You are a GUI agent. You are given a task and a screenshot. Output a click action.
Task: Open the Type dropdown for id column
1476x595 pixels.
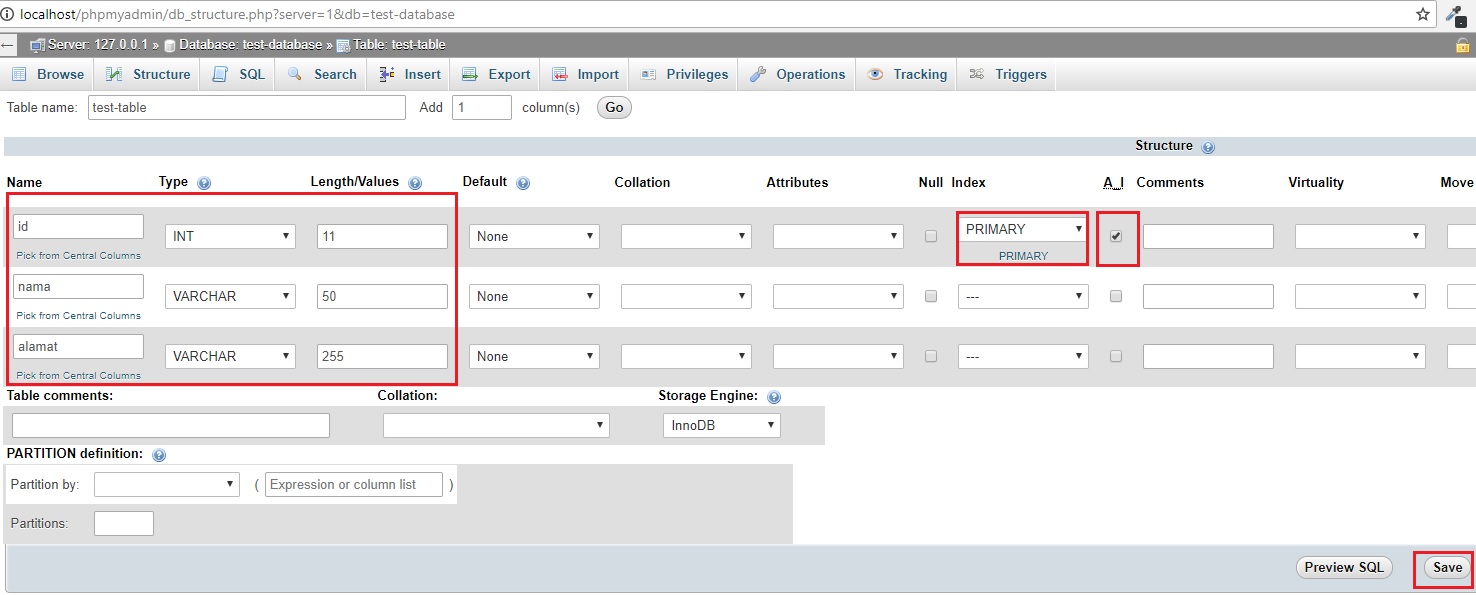point(230,236)
